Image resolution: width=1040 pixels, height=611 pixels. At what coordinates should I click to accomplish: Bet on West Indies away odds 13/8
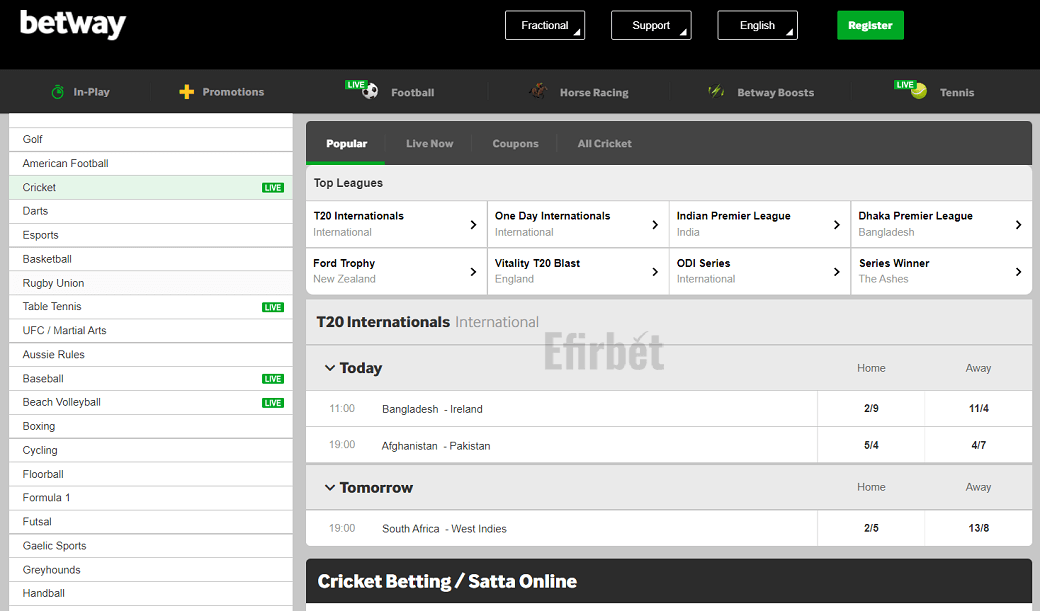coord(978,528)
